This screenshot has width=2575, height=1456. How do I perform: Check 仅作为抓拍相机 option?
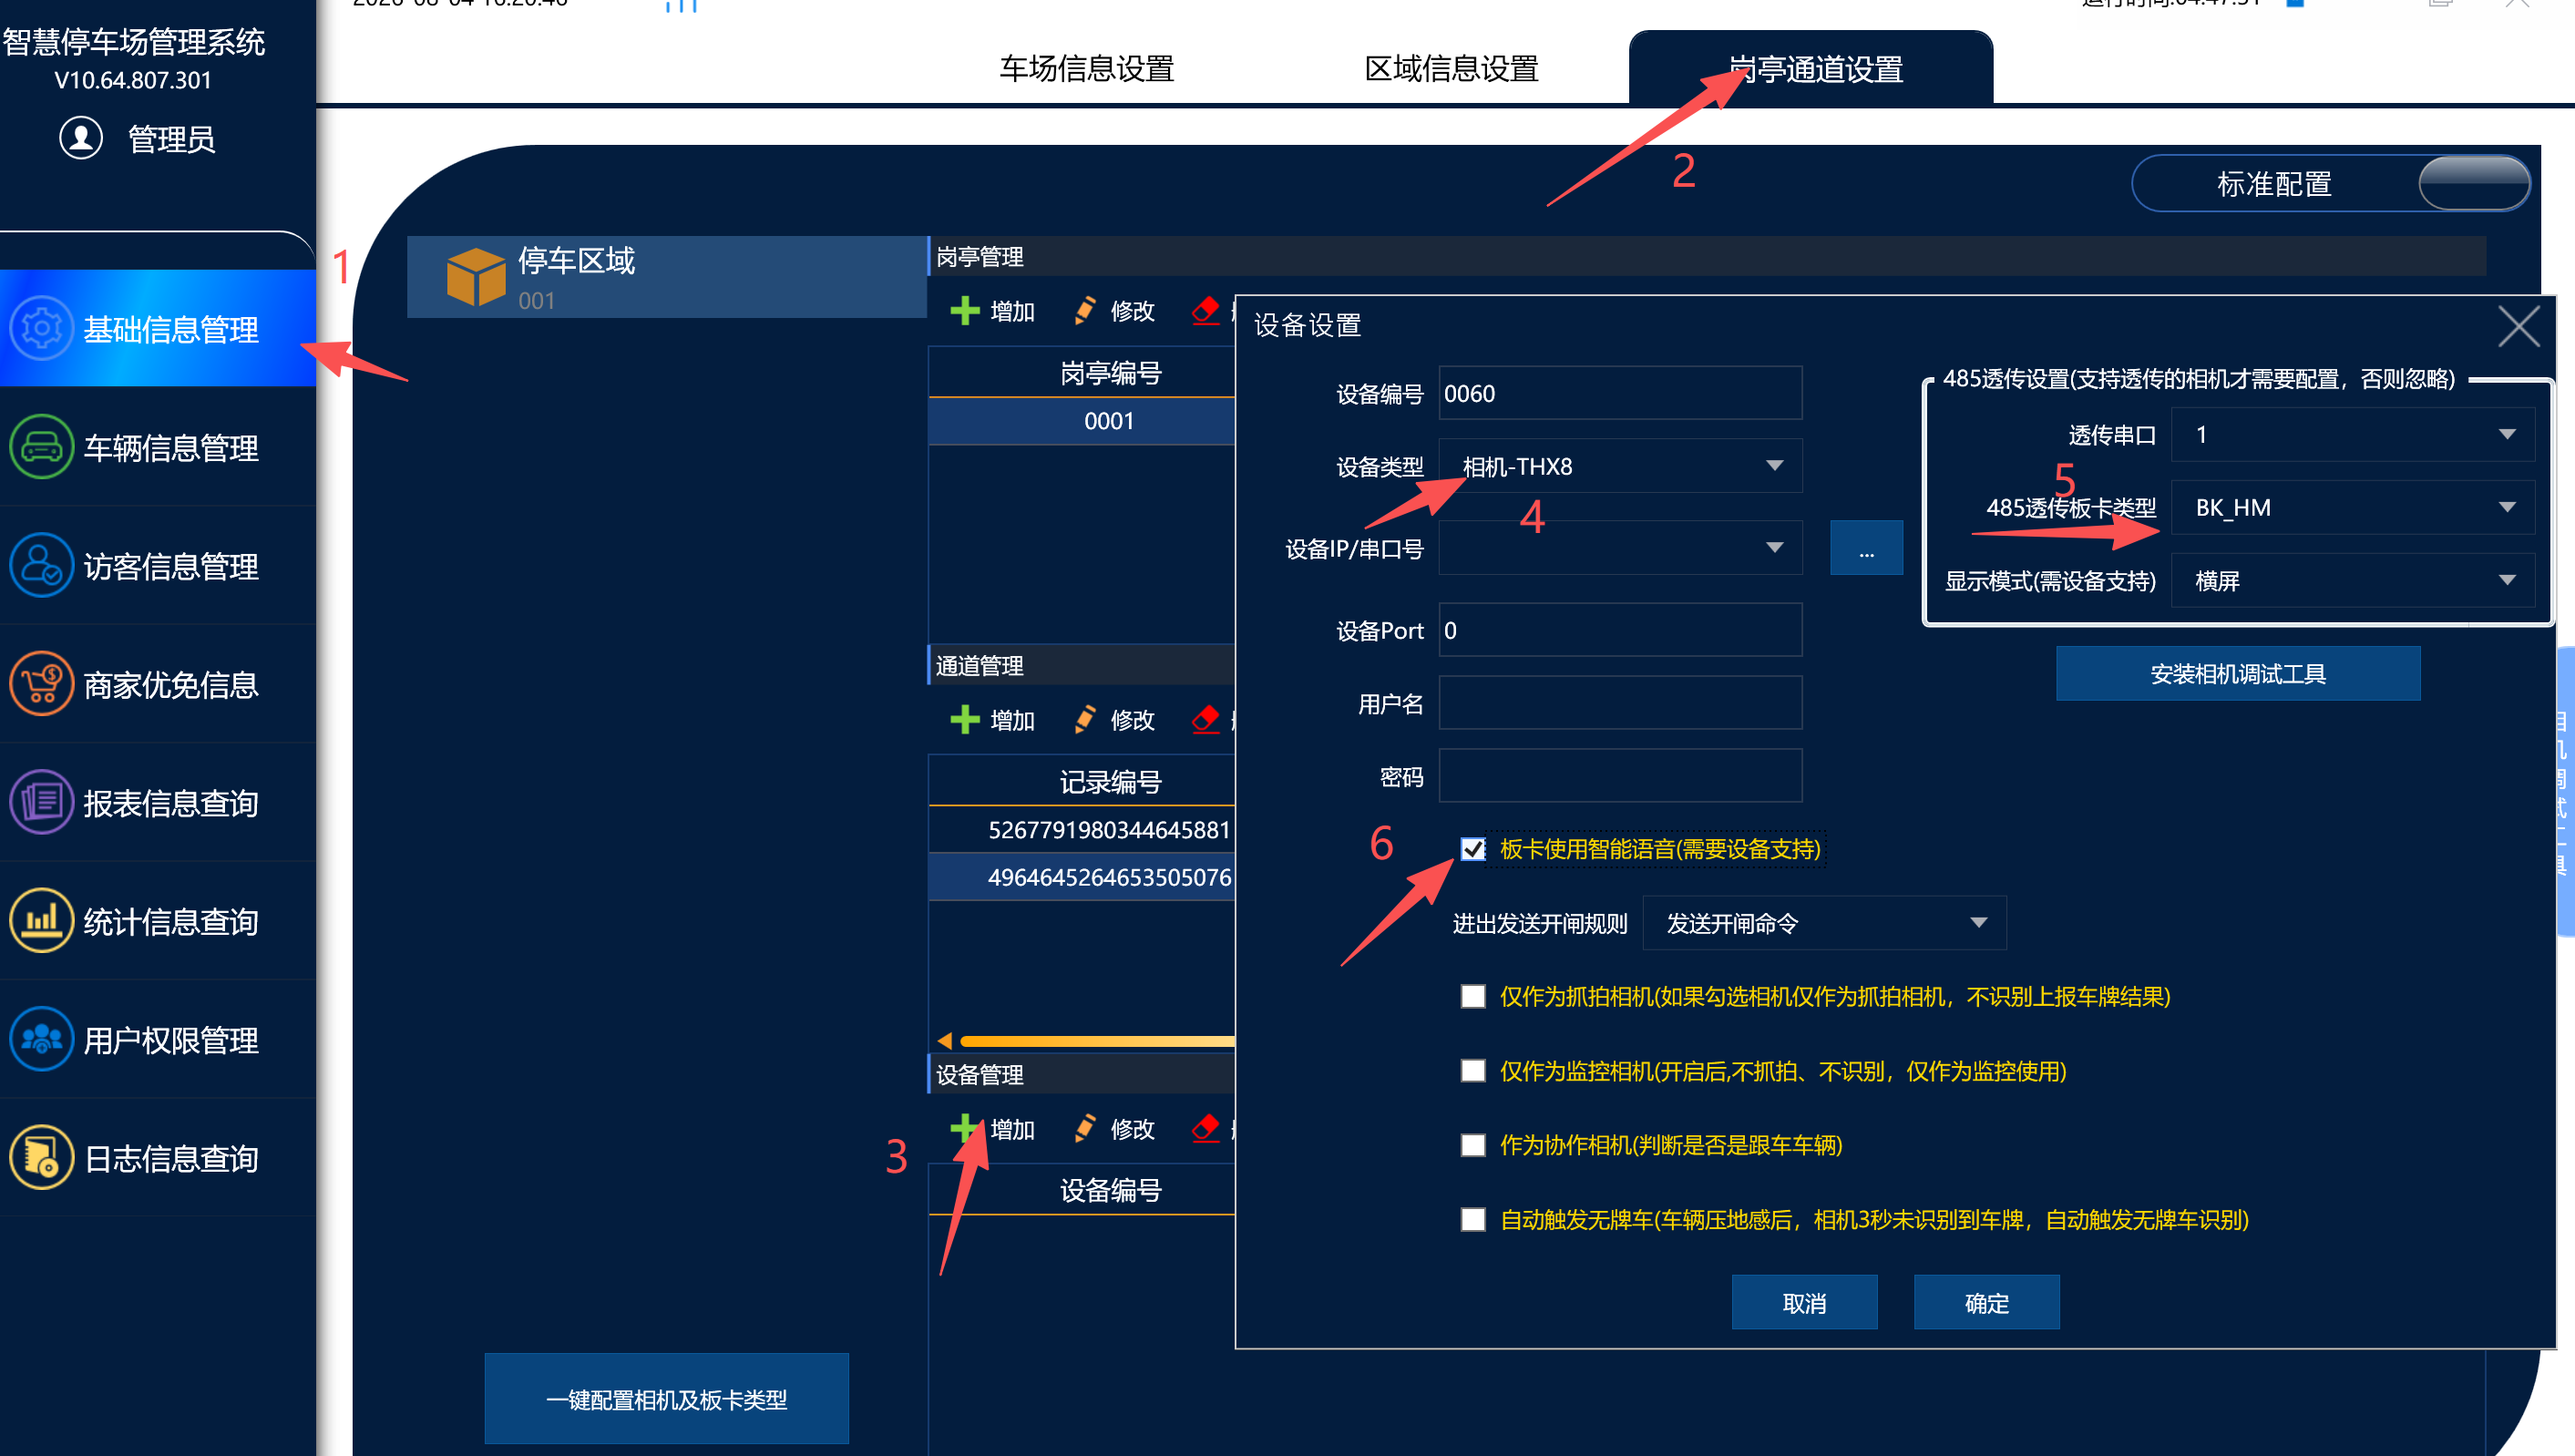1473,997
